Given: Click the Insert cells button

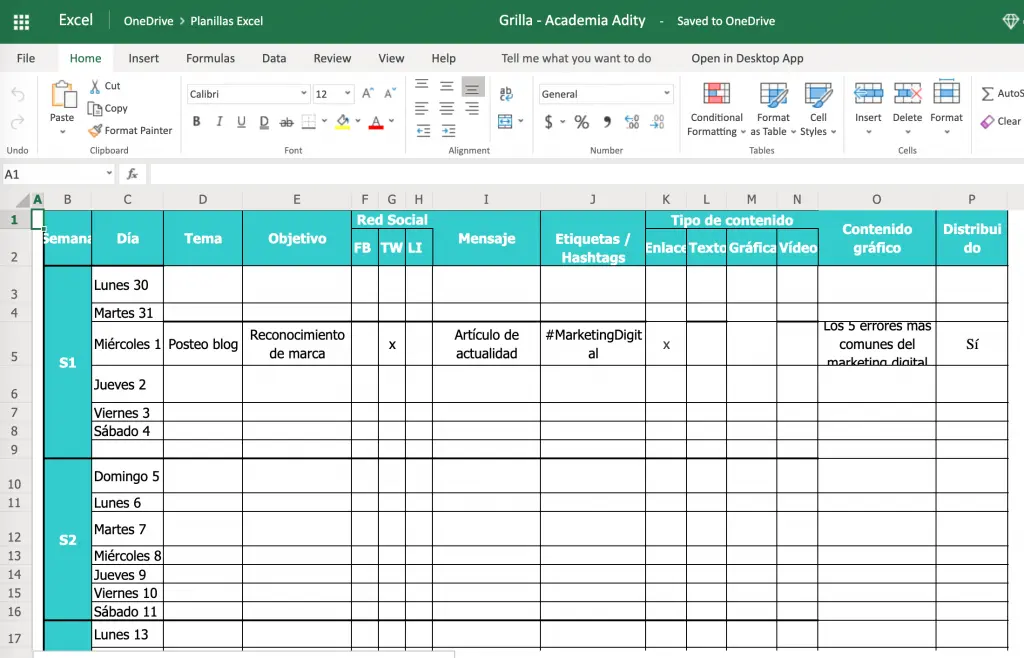Looking at the screenshot, I should coord(869,108).
